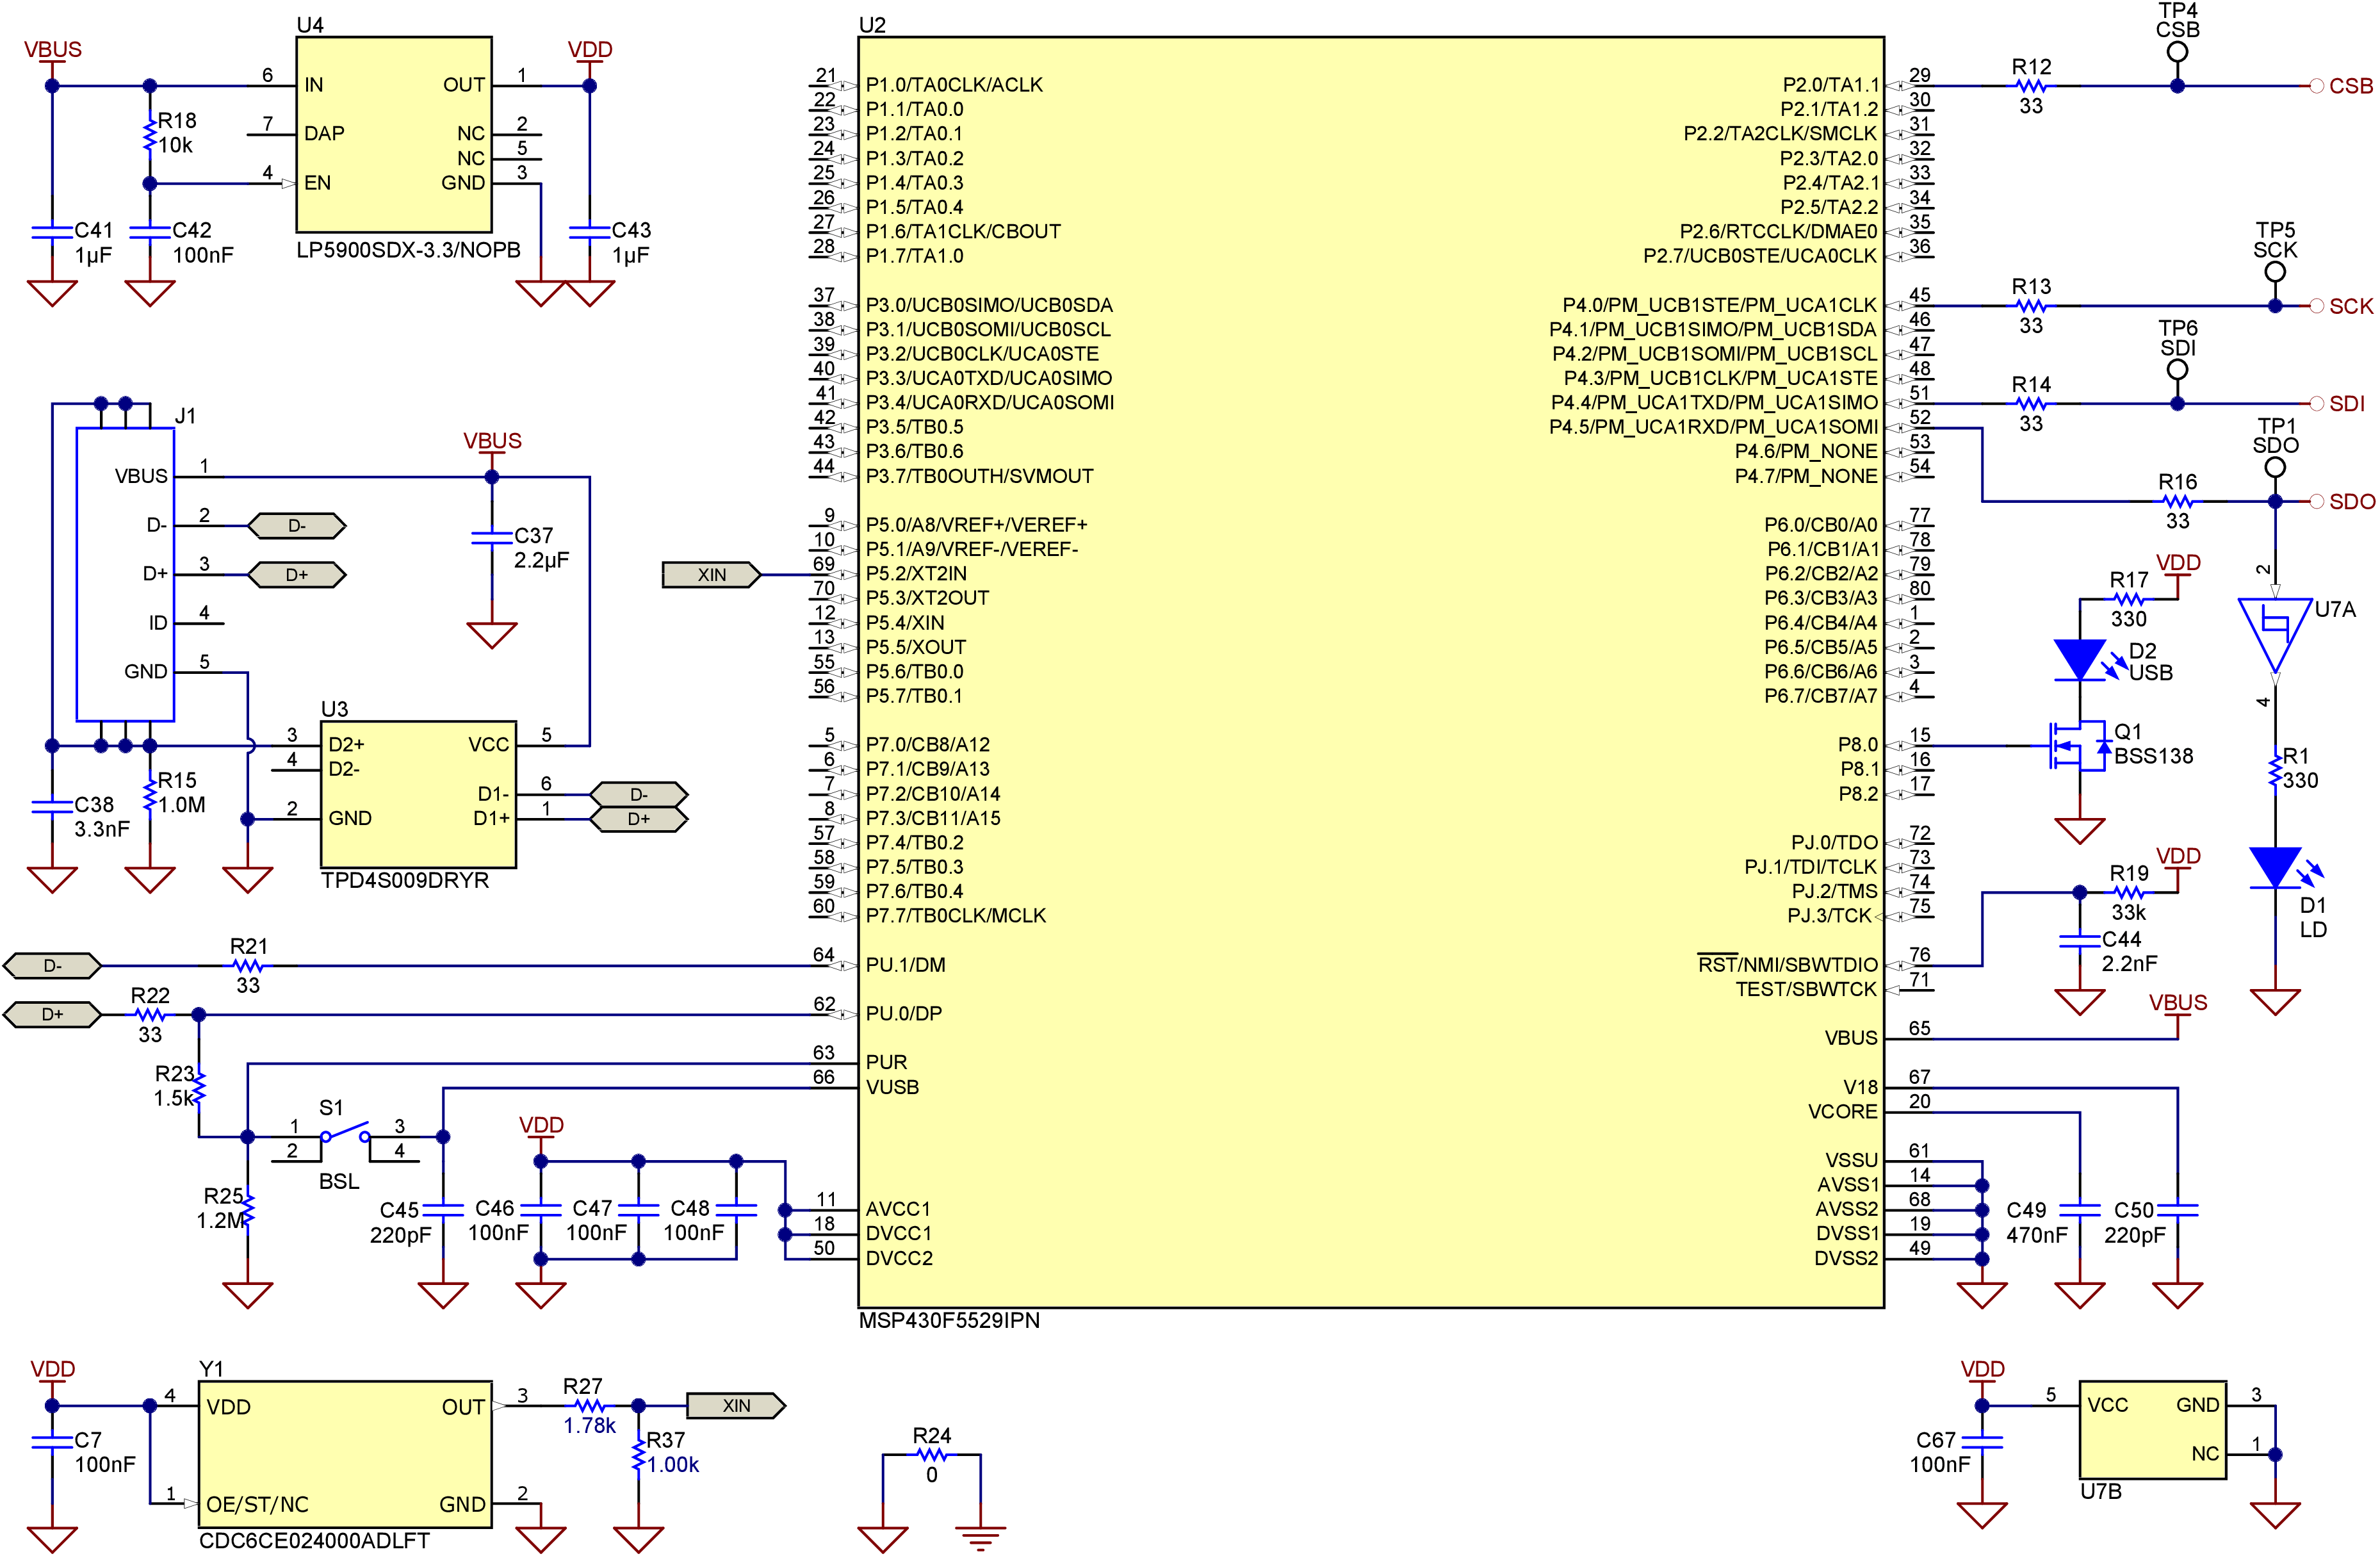Viewport: 2380px width, 1563px height.
Task: Select the U4 LP5900SDX regulator block
Action: pyautogui.click(x=394, y=134)
